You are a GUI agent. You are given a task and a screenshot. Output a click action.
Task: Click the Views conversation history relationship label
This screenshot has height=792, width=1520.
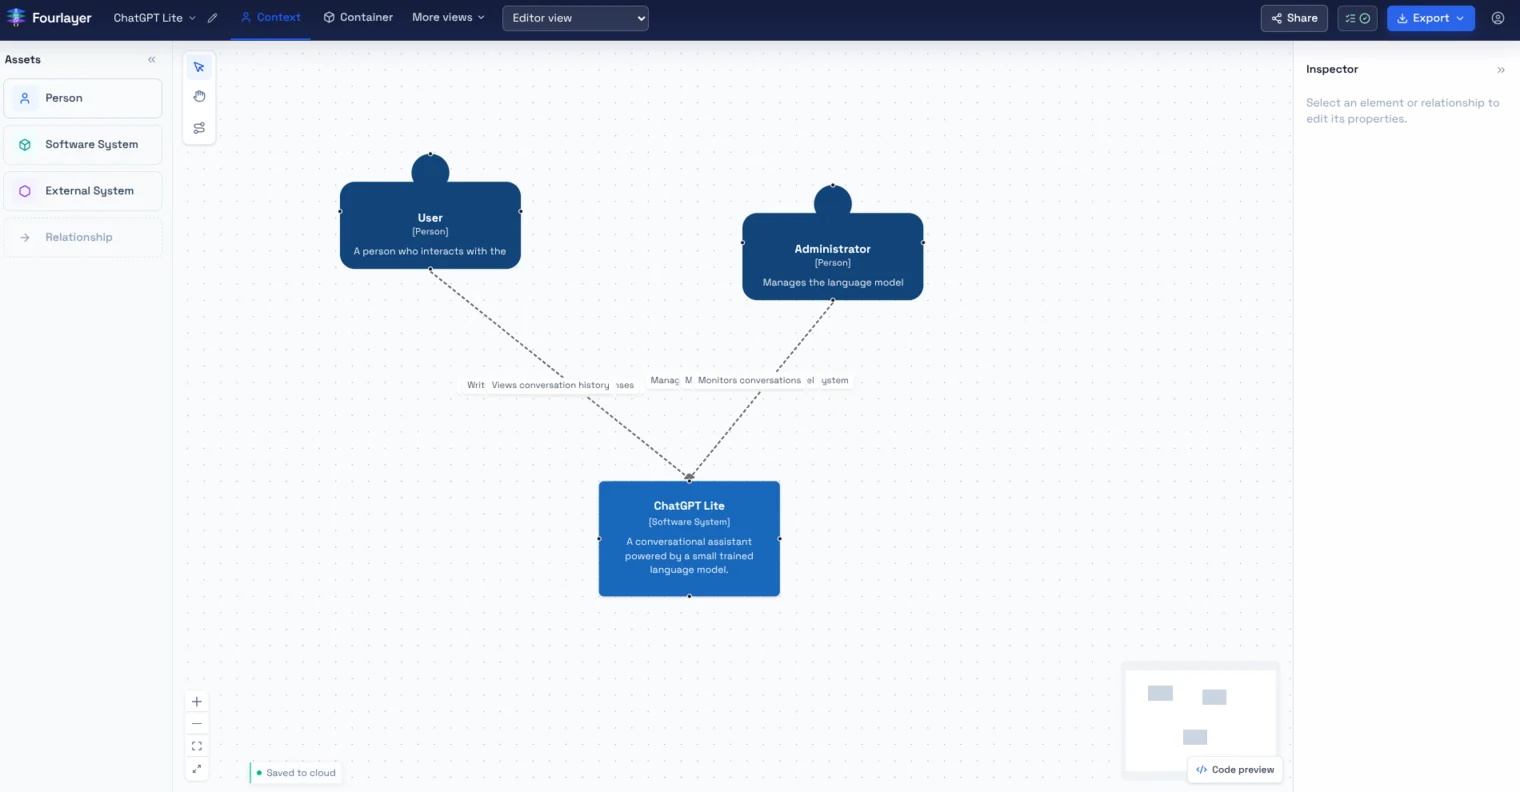click(x=550, y=385)
